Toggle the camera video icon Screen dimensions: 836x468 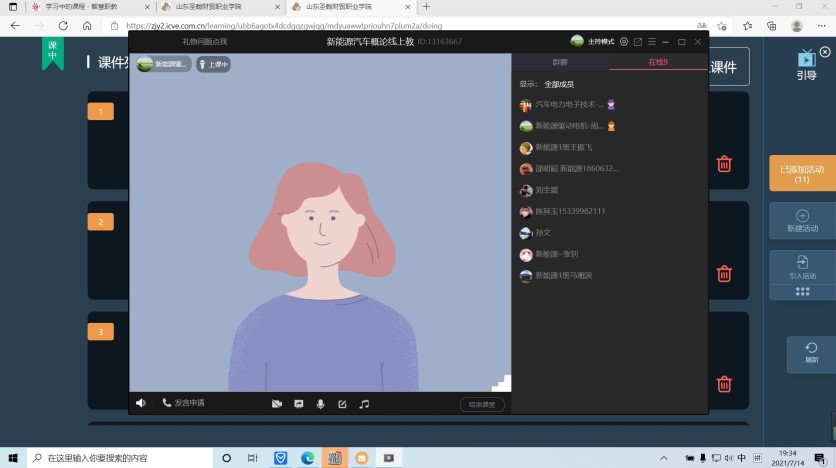coord(277,404)
